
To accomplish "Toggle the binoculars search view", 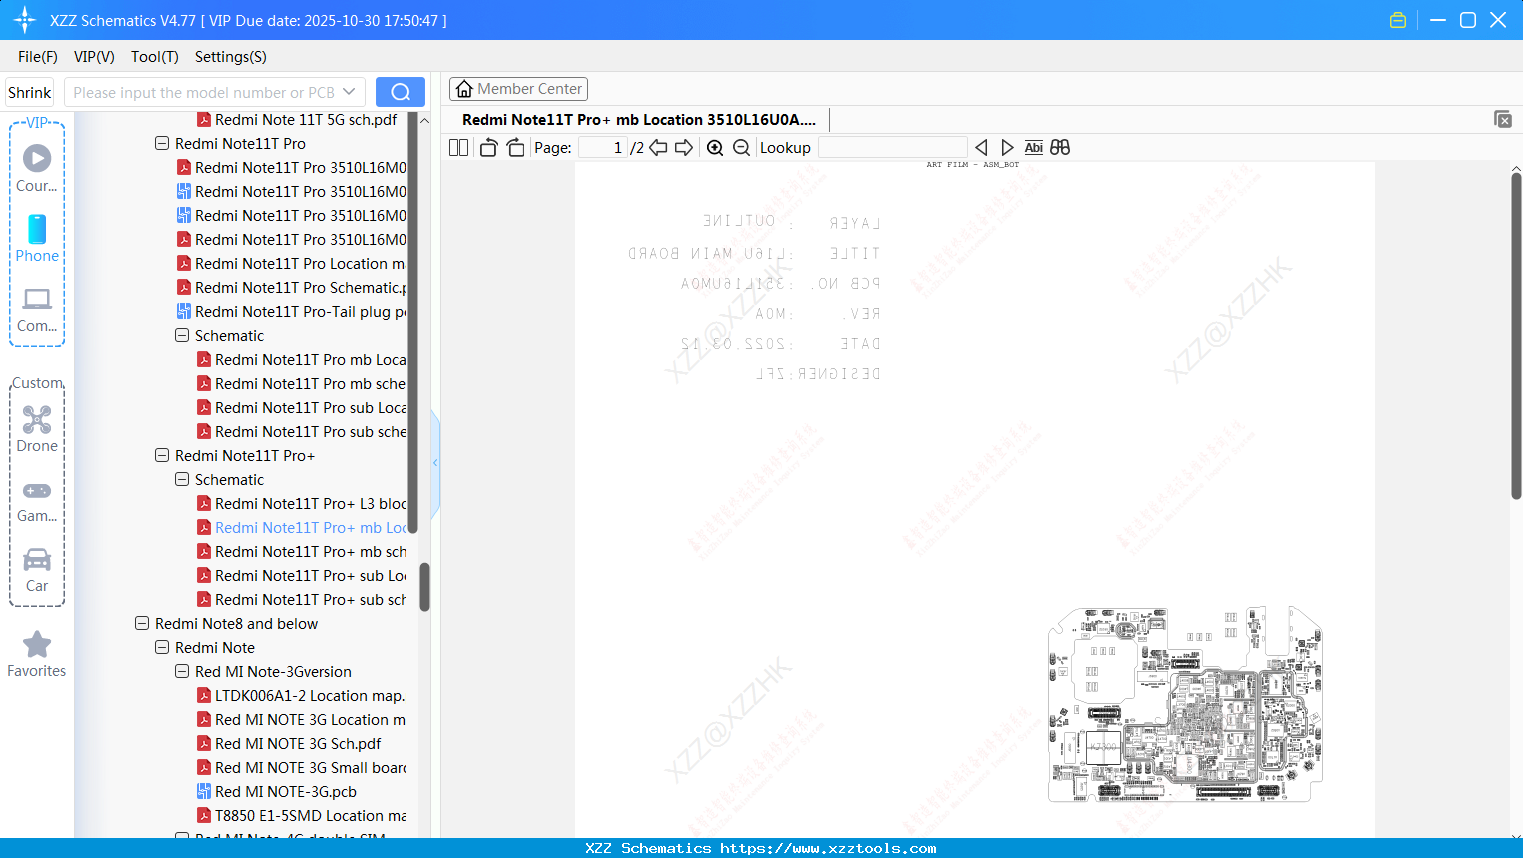I will (1060, 147).
